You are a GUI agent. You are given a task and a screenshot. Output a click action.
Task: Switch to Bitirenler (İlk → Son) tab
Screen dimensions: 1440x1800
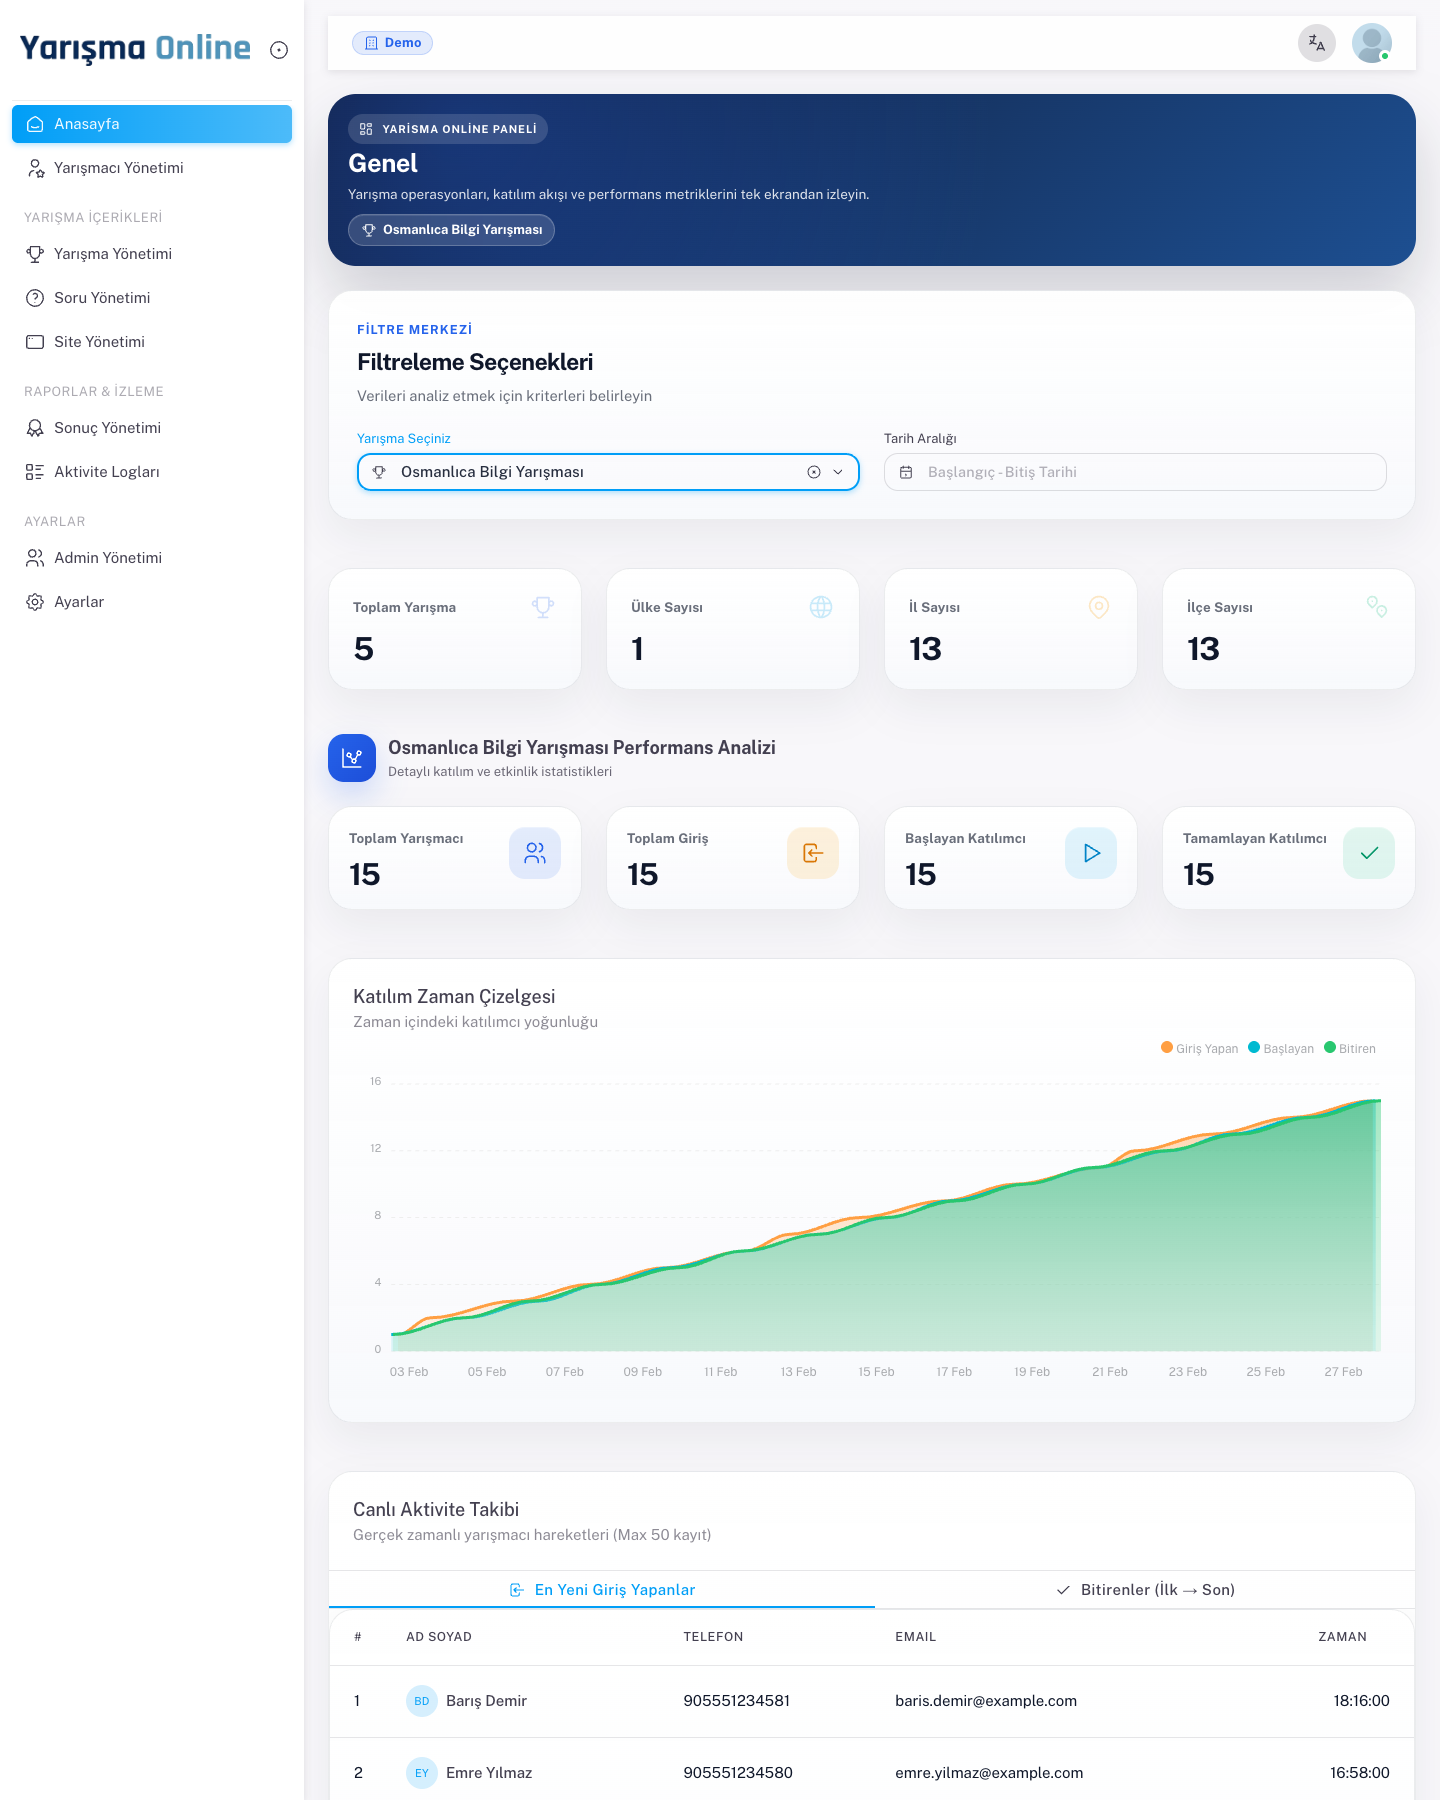[1145, 1590]
